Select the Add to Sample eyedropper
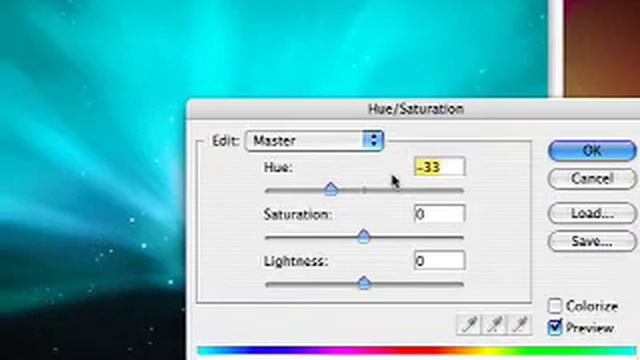The image size is (640, 360). (494, 325)
